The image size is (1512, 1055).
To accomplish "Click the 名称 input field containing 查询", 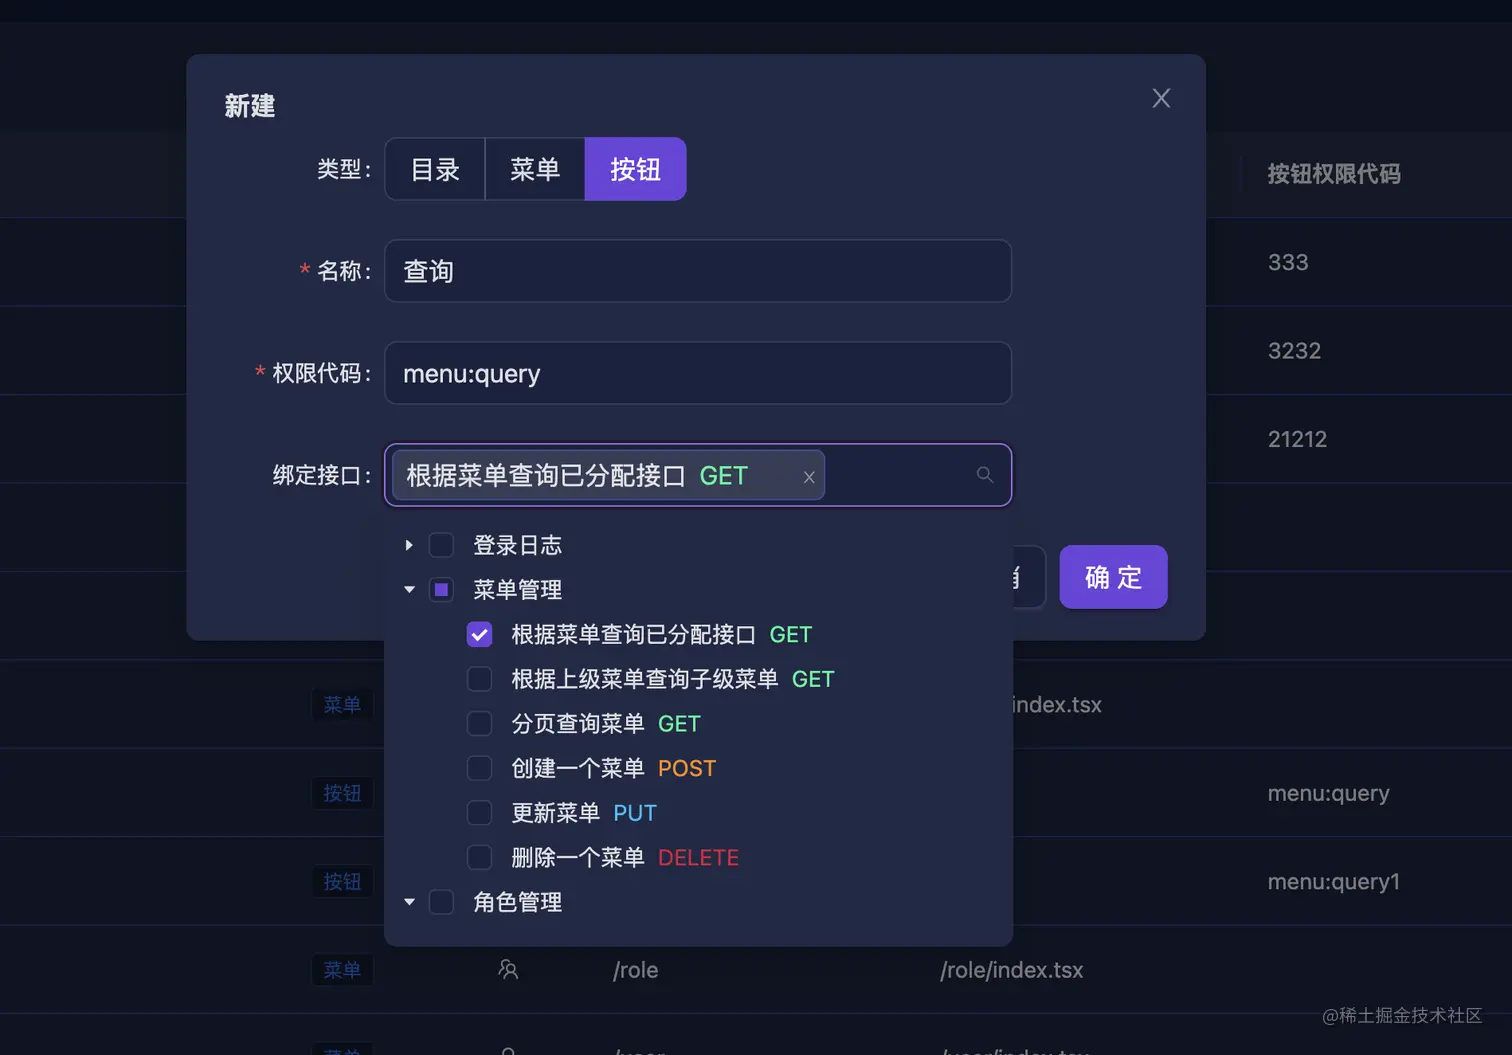I will coord(698,271).
